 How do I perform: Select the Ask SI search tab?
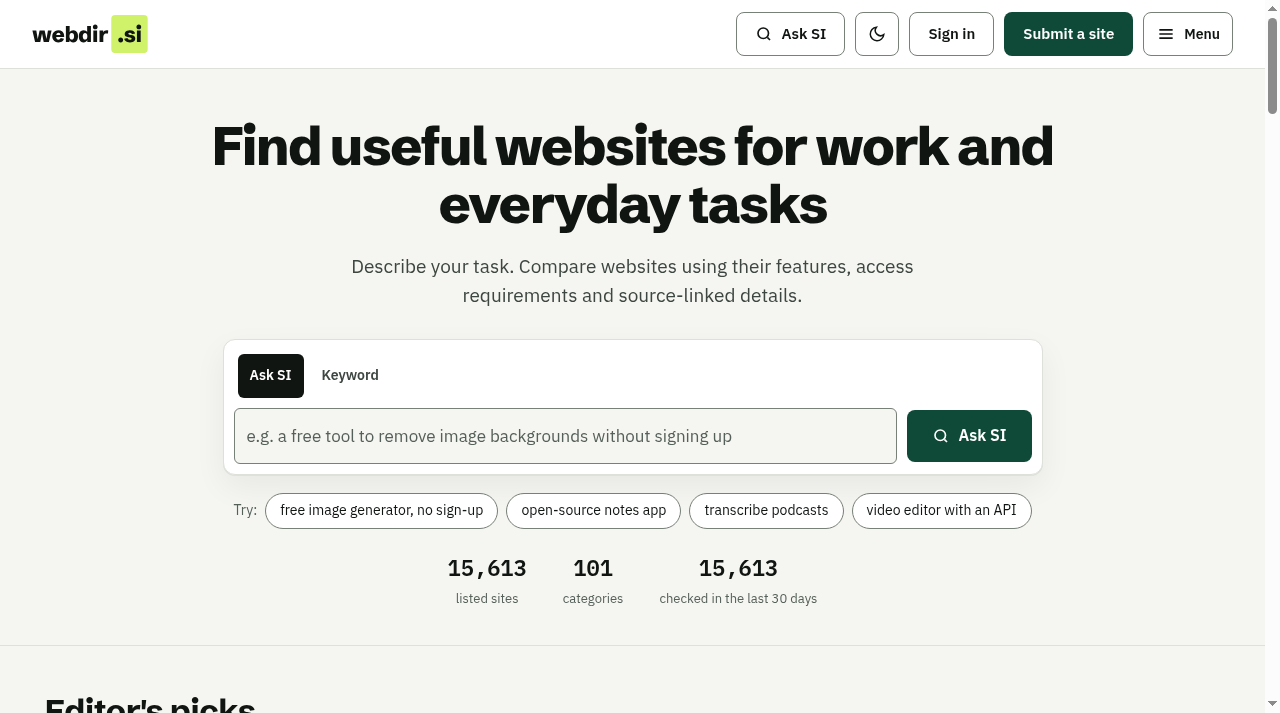pos(271,376)
